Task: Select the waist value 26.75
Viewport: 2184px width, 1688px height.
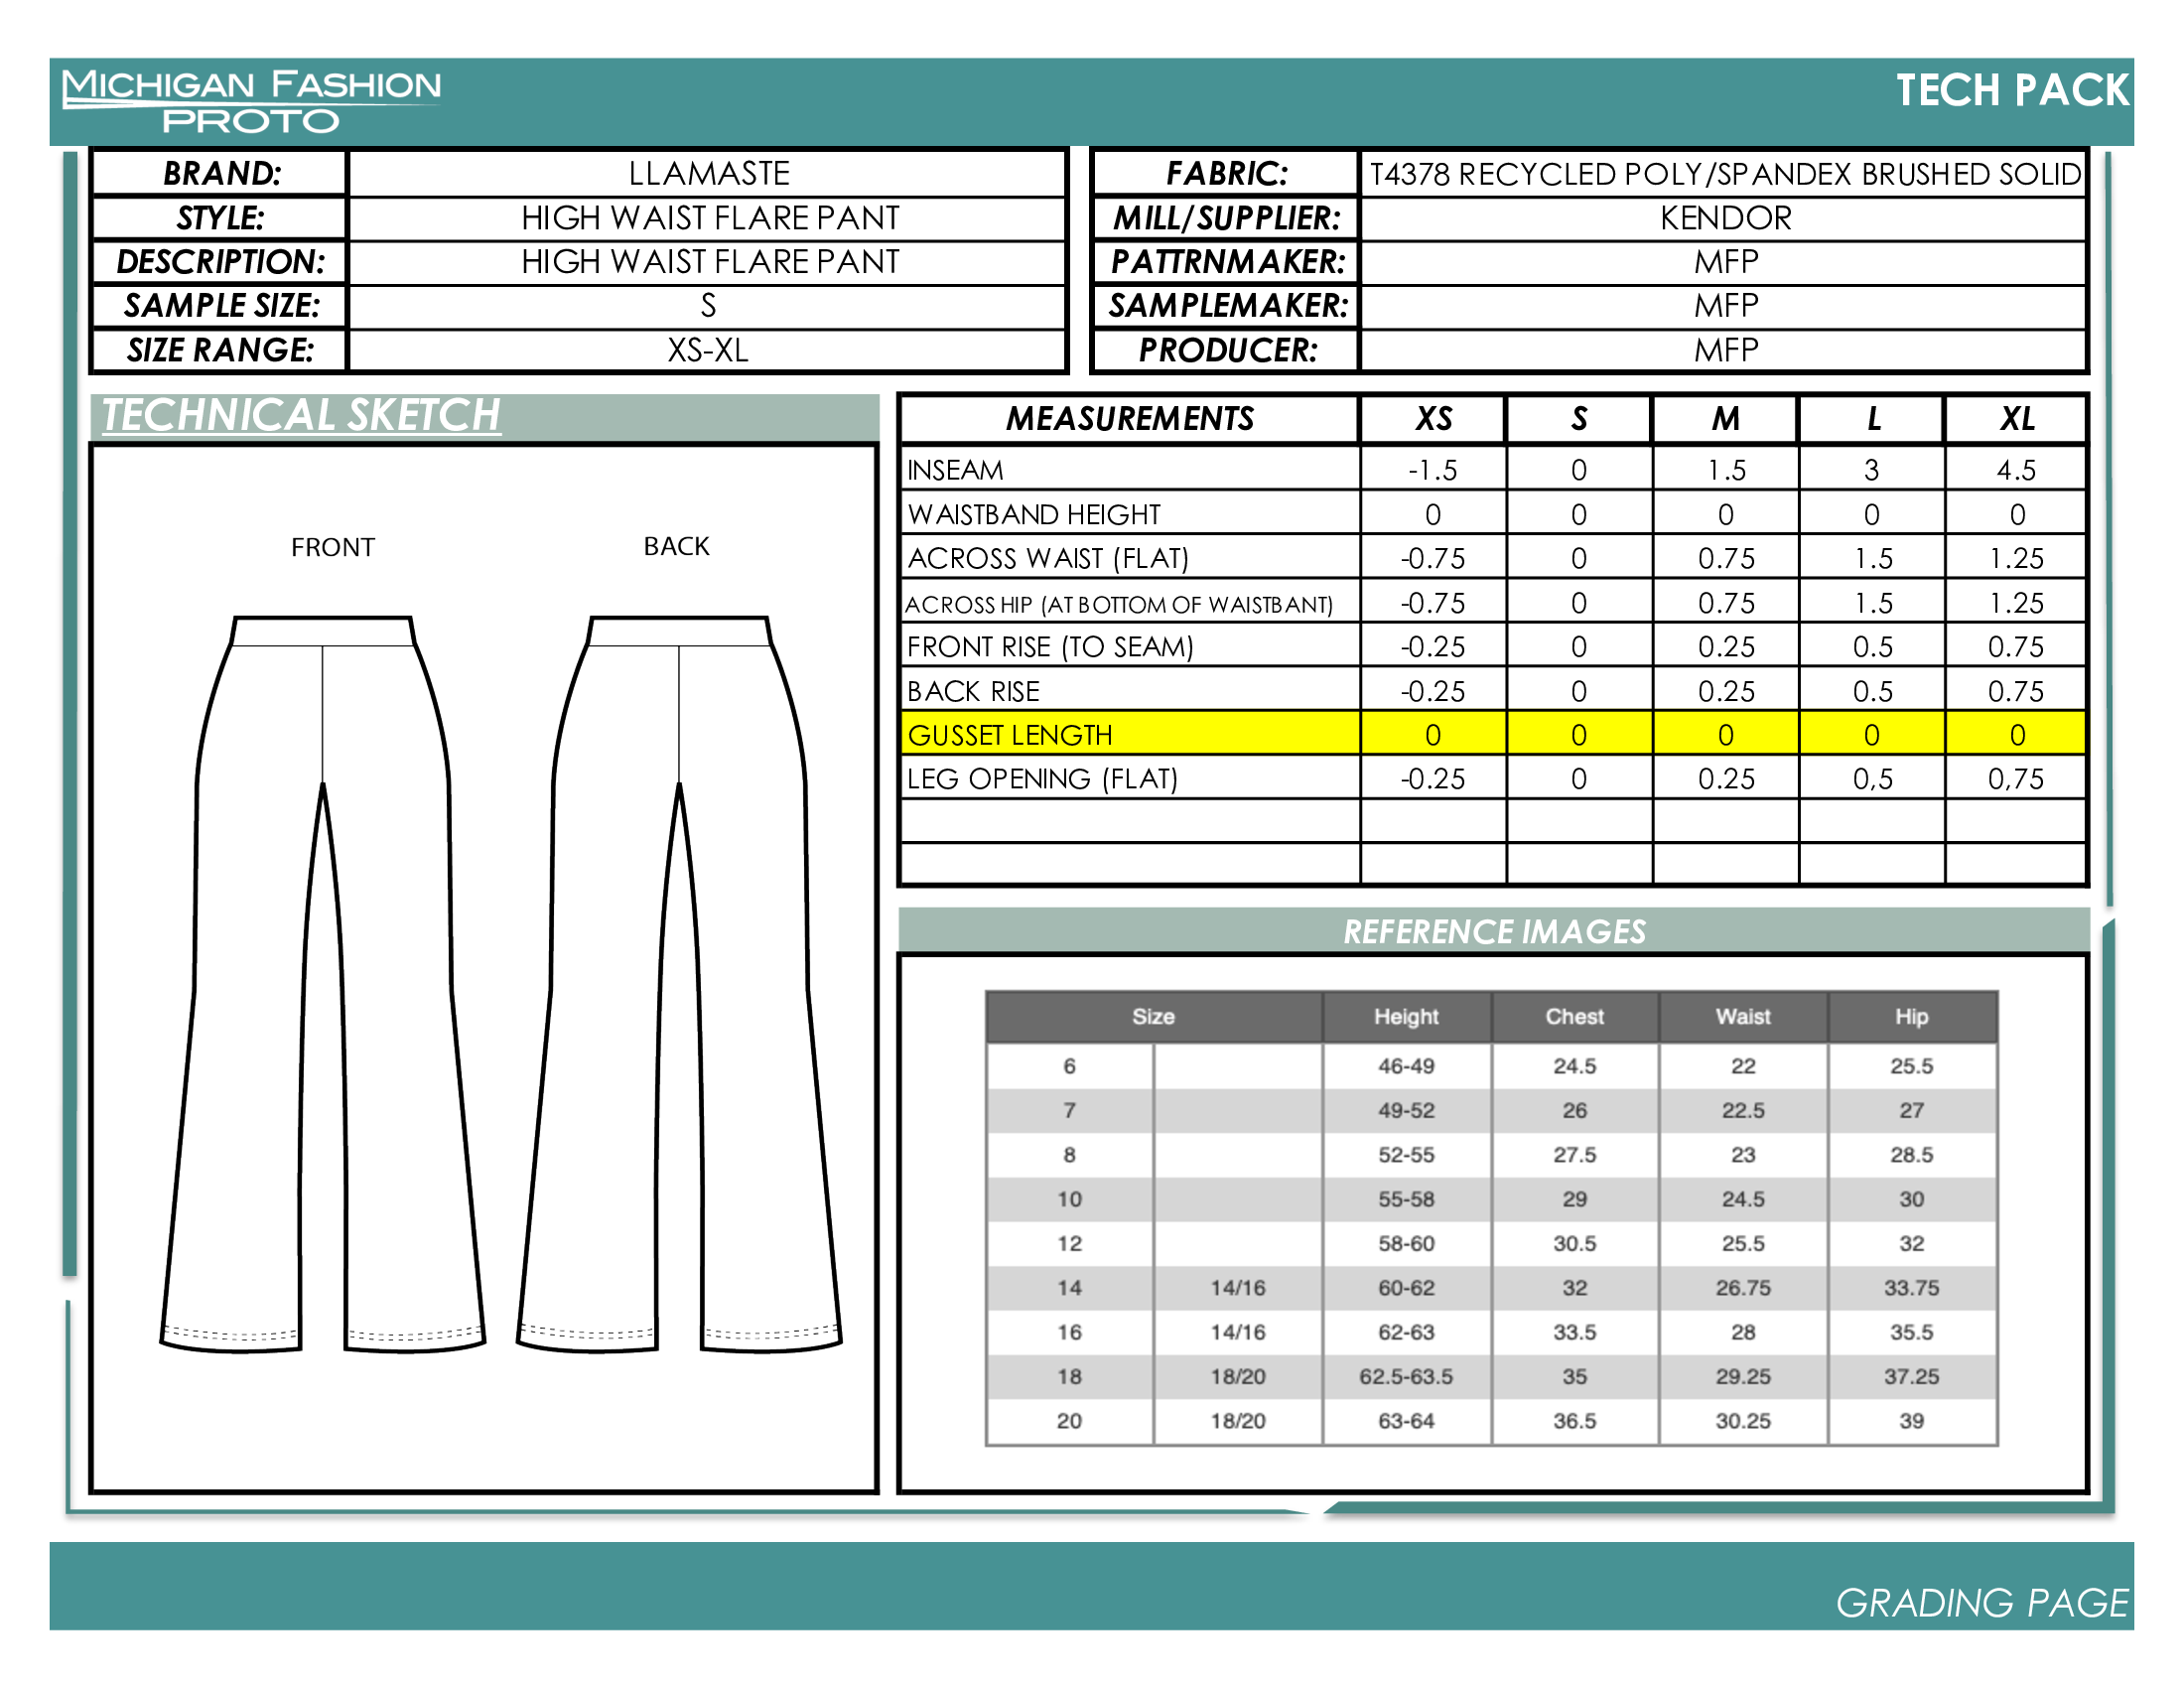Action: (x=1743, y=1288)
